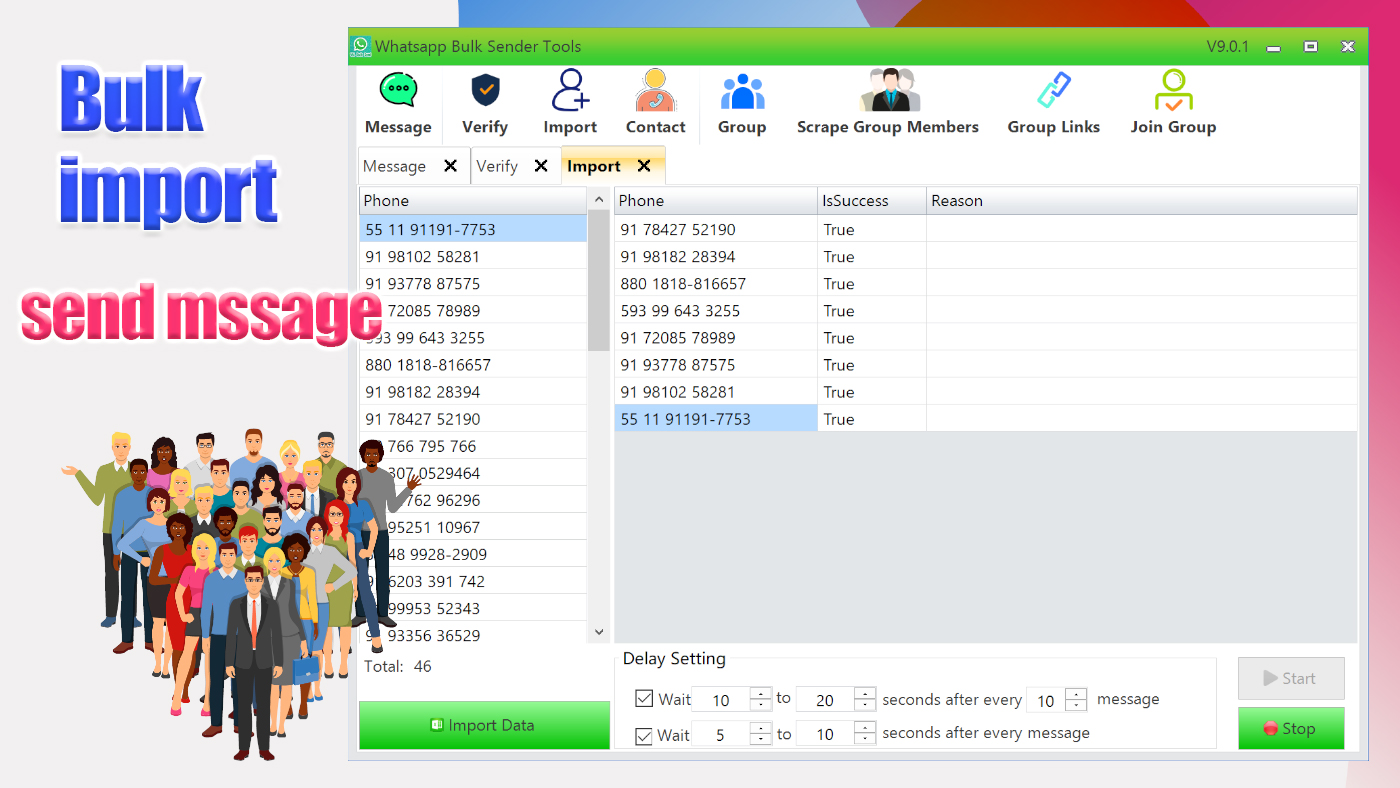Open the Verify shield tool
Screen dimensions: 1400x788
point(485,103)
